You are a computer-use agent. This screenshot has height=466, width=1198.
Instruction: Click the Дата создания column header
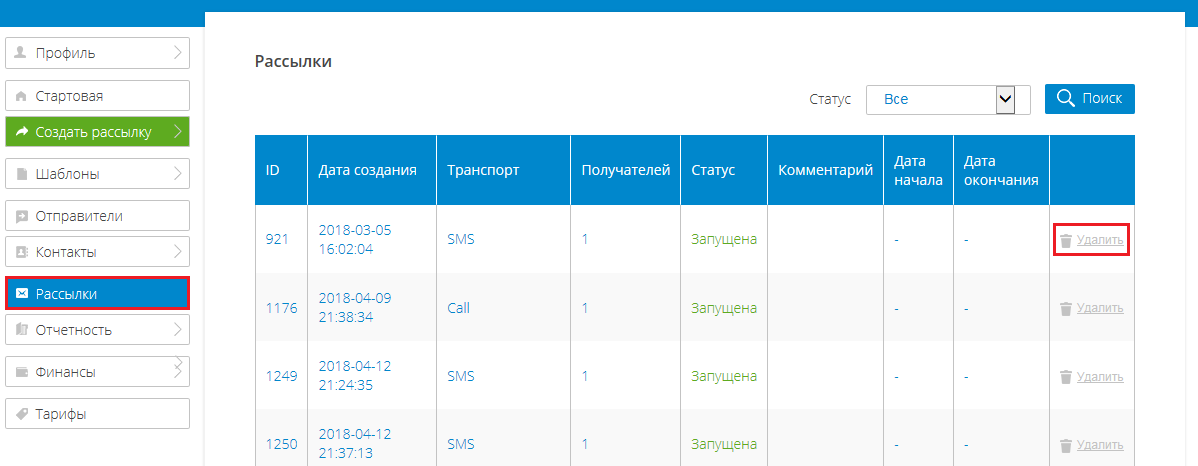tap(367, 170)
